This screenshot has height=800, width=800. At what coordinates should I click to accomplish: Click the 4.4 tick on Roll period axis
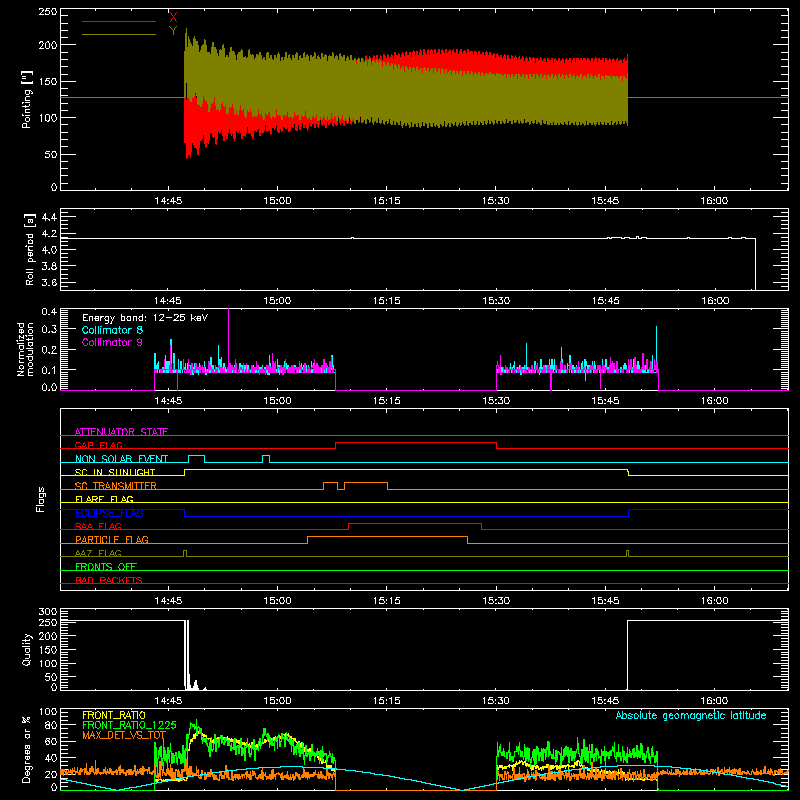(x=49, y=217)
